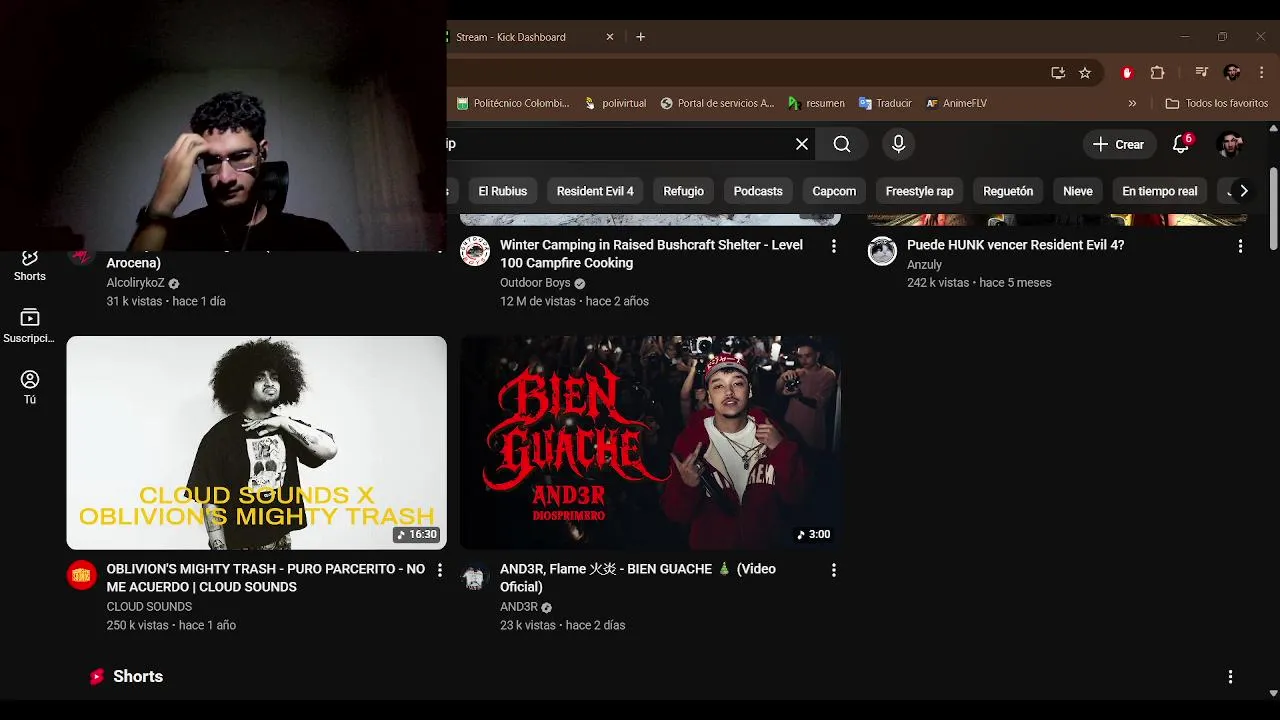This screenshot has width=1280, height=720.
Task: Open the Anzuly channel name
Action: click(x=924, y=265)
